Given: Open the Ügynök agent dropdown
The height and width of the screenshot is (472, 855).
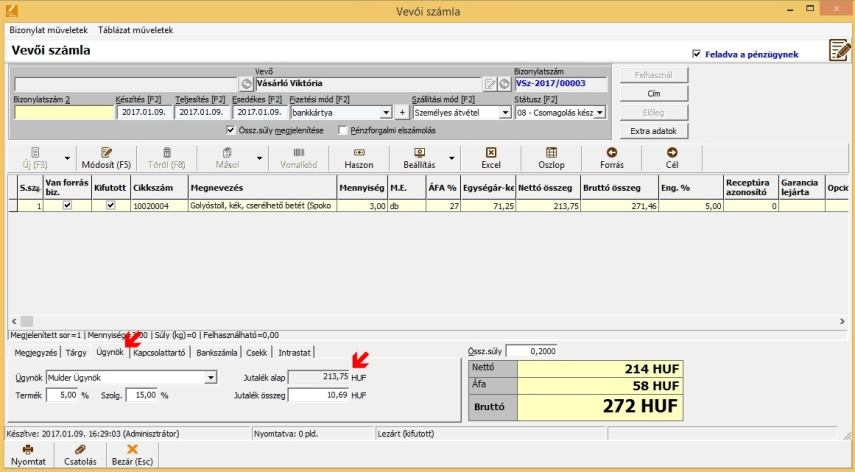Looking at the screenshot, I should coord(211,377).
